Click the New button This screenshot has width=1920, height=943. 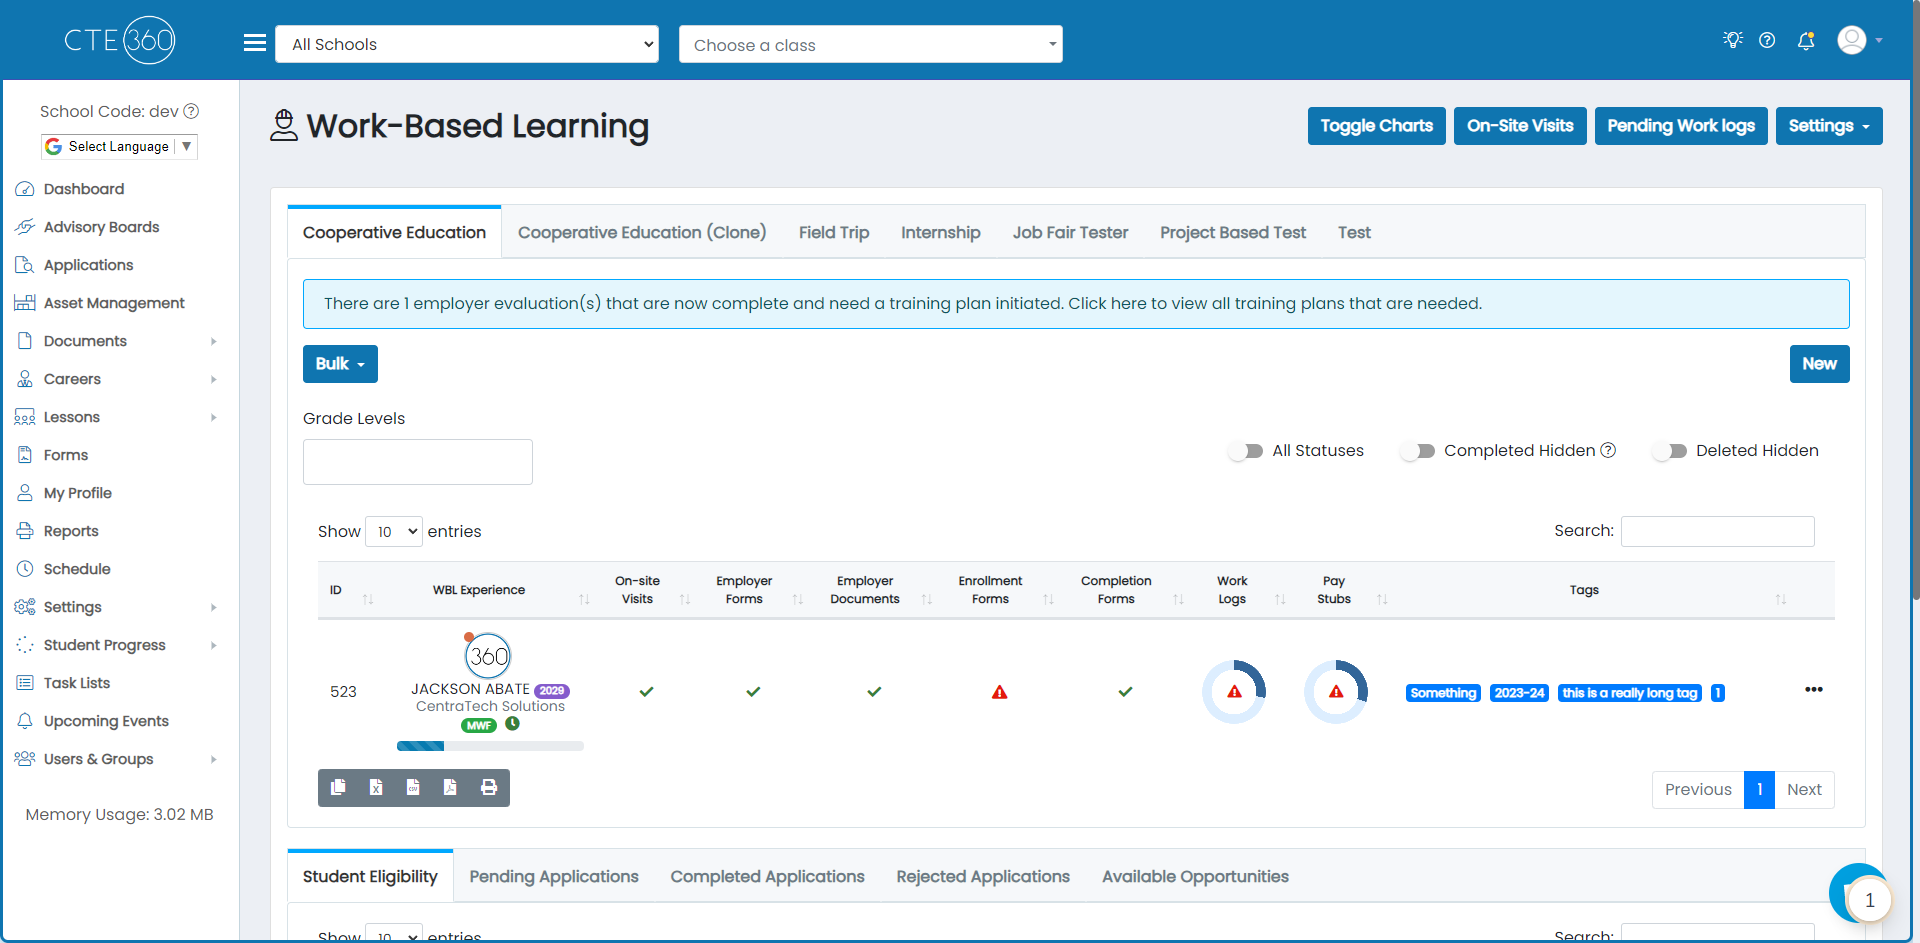click(1820, 364)
